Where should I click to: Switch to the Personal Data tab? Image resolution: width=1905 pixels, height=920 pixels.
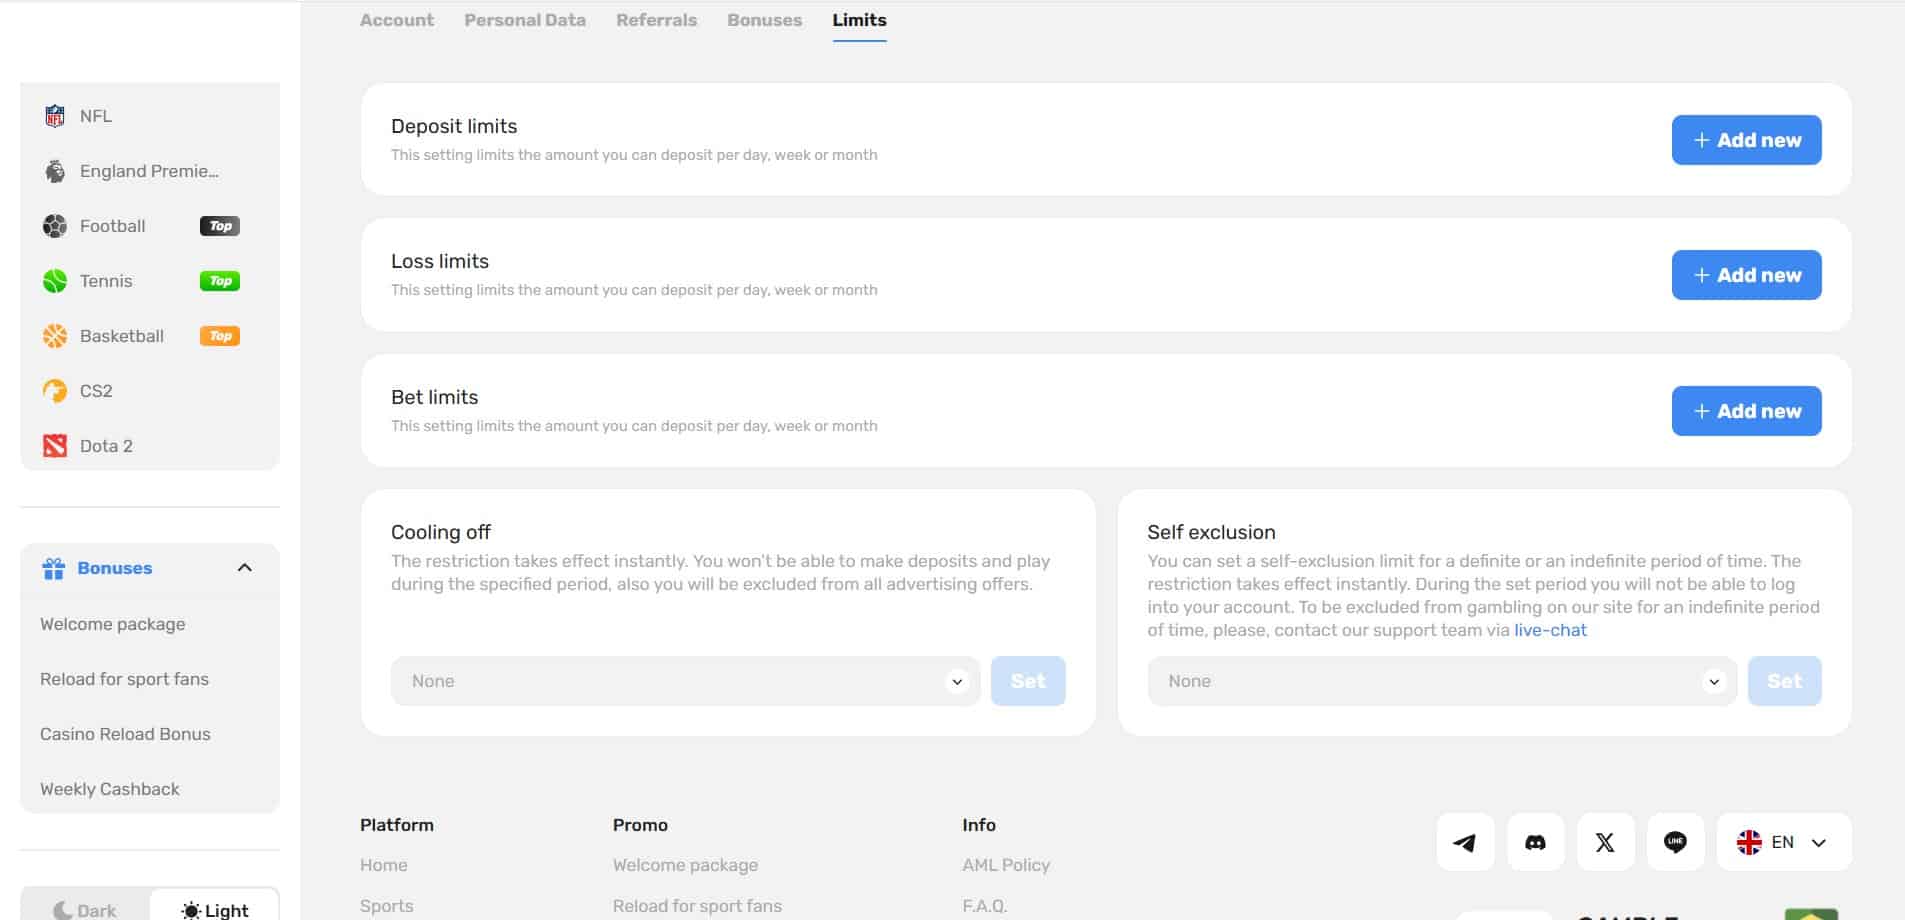click(x=525, y=20)
